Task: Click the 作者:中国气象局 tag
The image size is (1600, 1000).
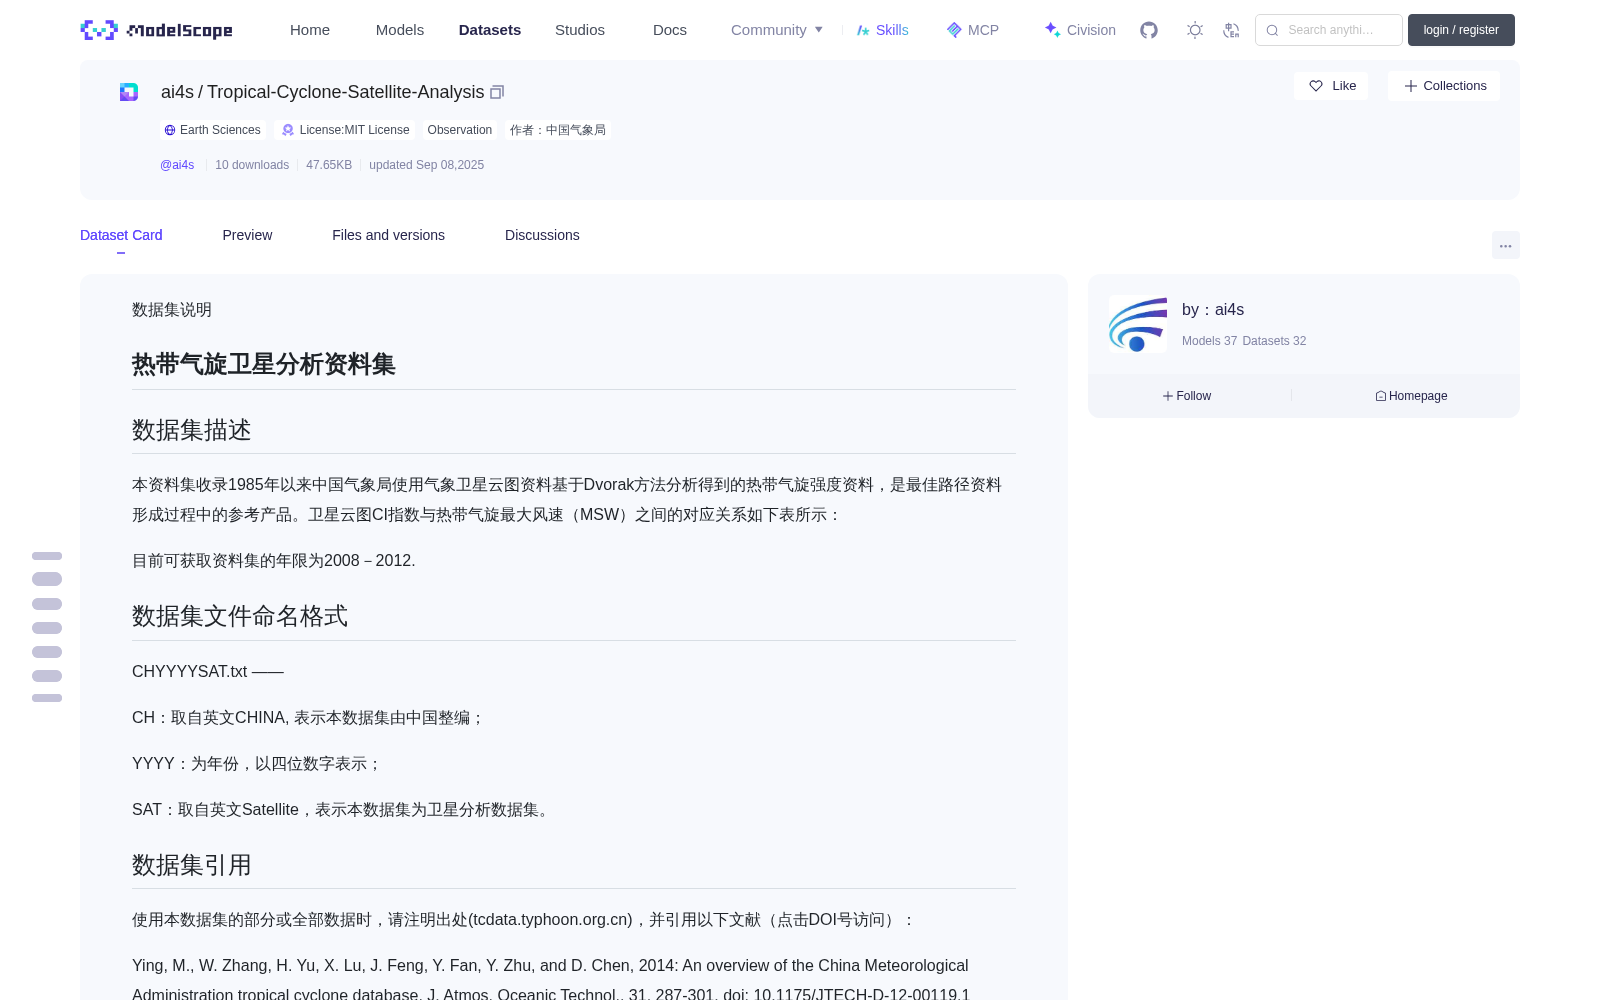Action: click(x=558, y=130)
